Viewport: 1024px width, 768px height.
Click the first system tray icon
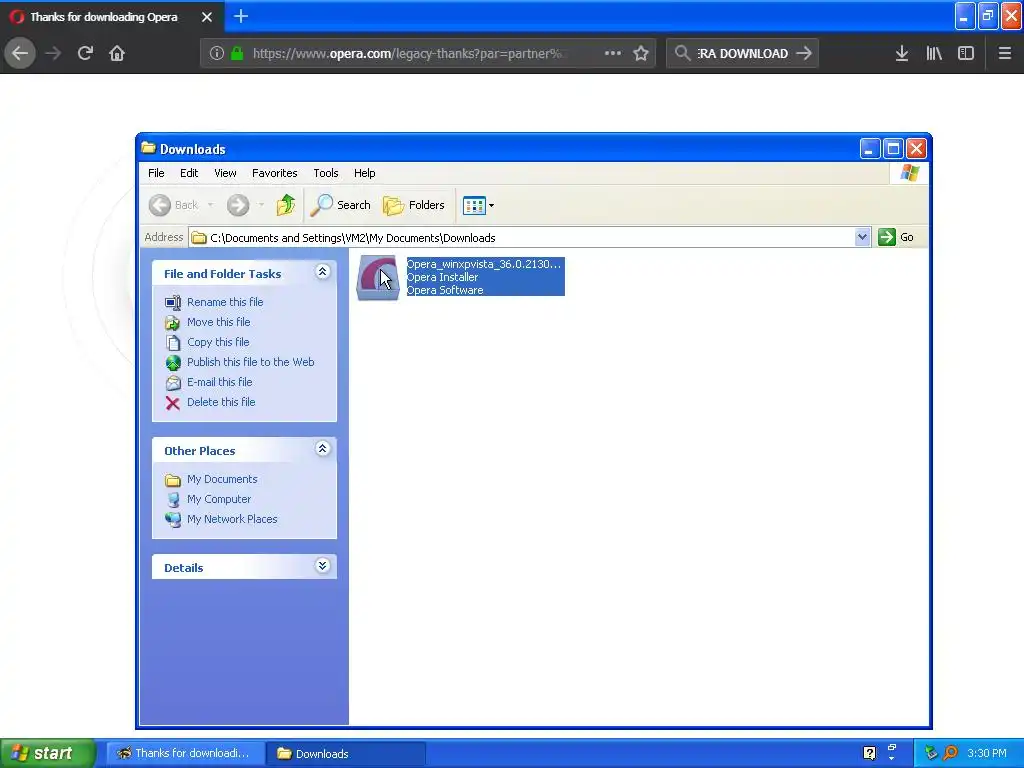pyautogui.click(x=931, y=753)
